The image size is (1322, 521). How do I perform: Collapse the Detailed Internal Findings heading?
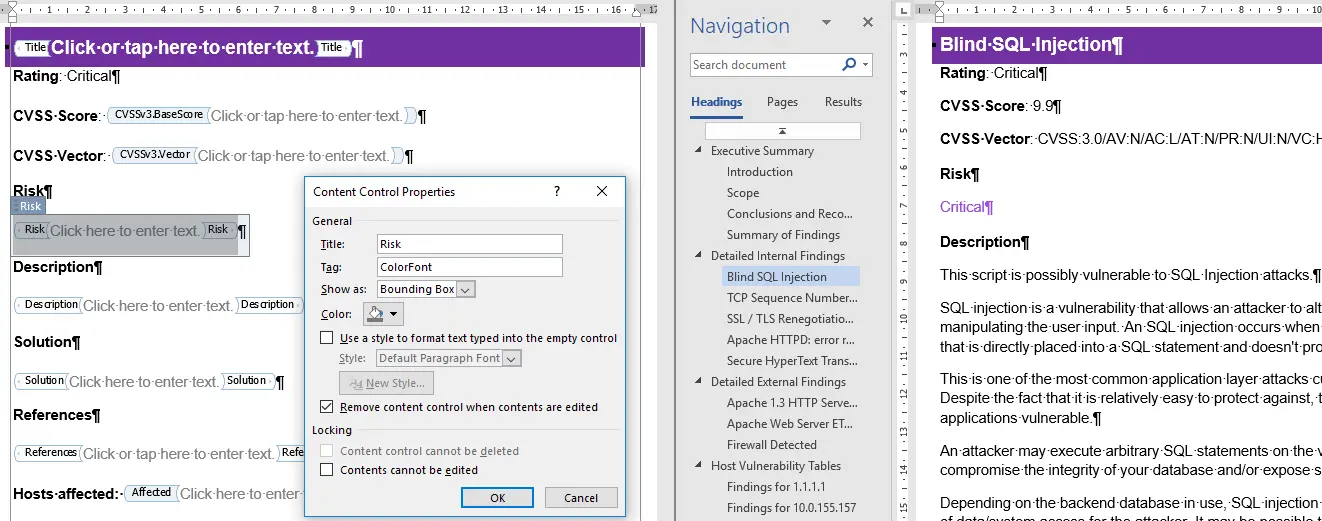[699, 256]
